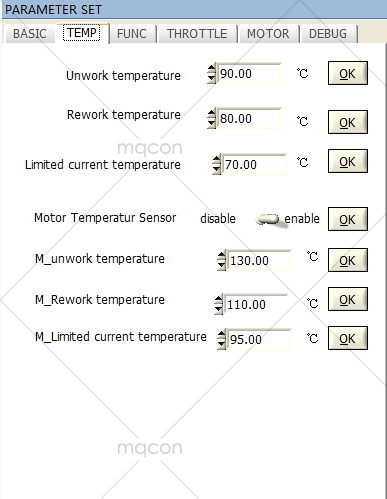This screenshot has height=499, width=387.
Task: Click the Limited current temperature stepper
Action: click(216, 164)
